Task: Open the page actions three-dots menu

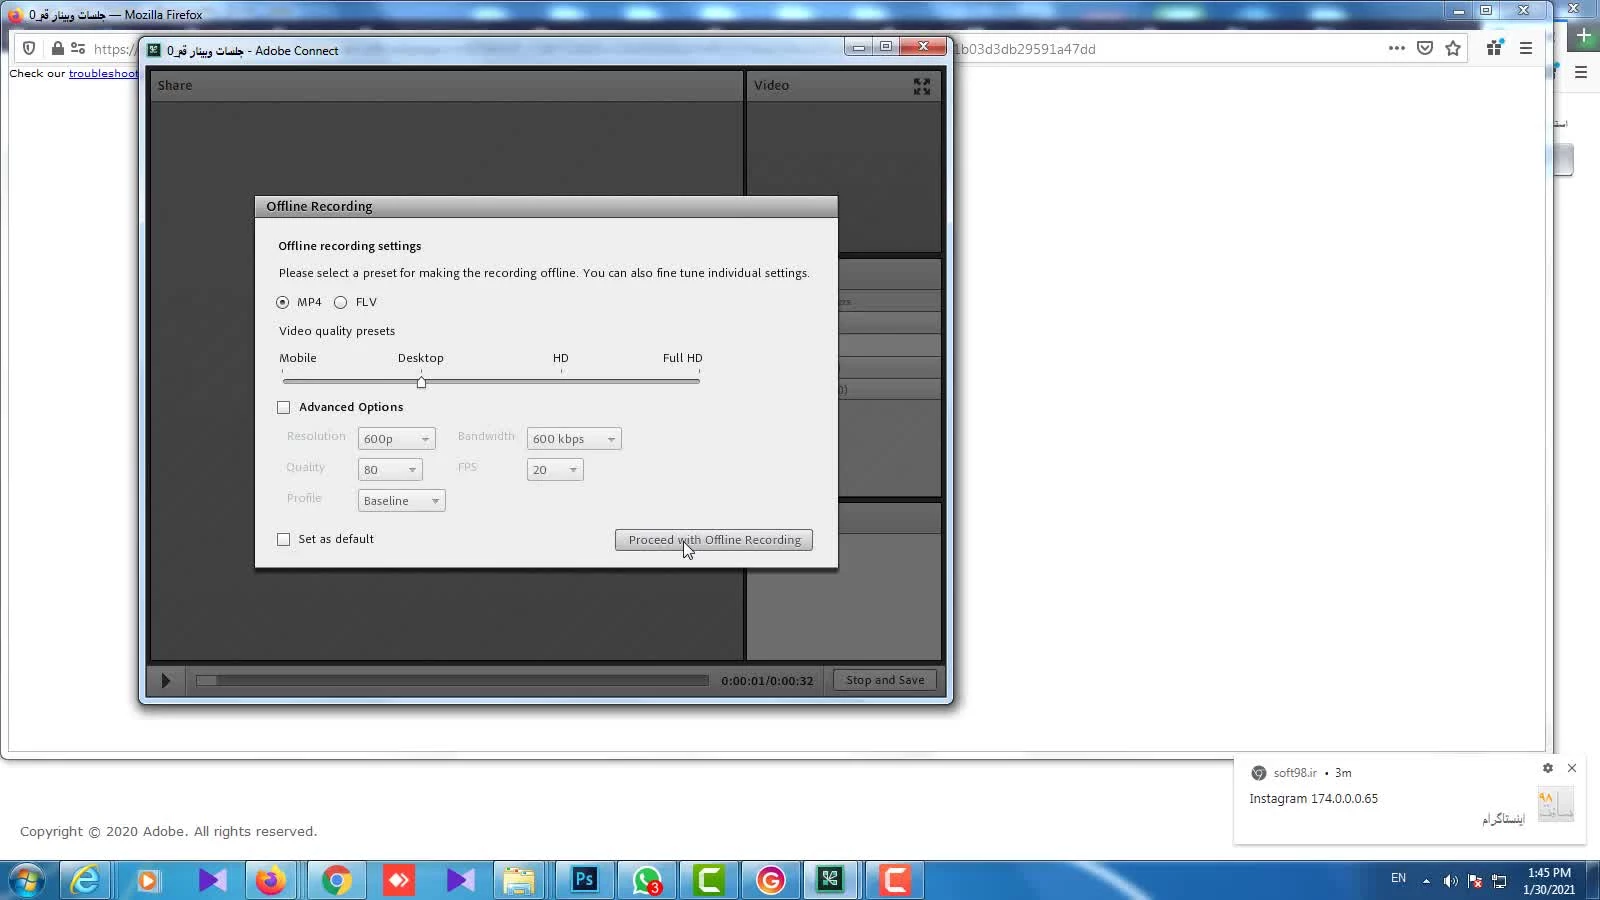Action: [1396, 48]
